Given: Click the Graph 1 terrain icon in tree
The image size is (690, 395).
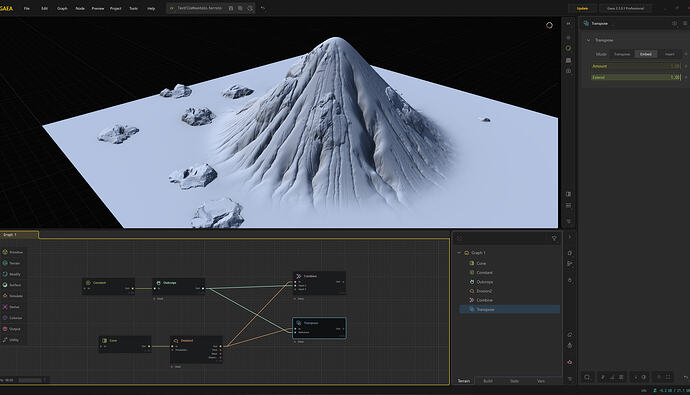Looking at the screenshot, I should 466,253.
